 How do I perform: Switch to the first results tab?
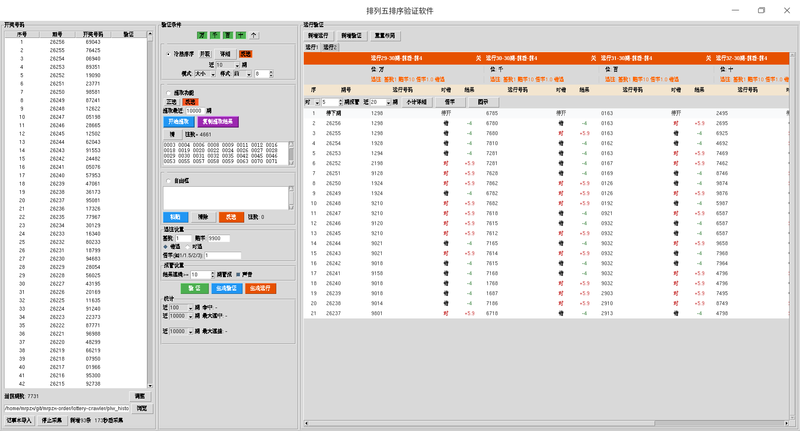pyautogui.click(x=312, y=47)
